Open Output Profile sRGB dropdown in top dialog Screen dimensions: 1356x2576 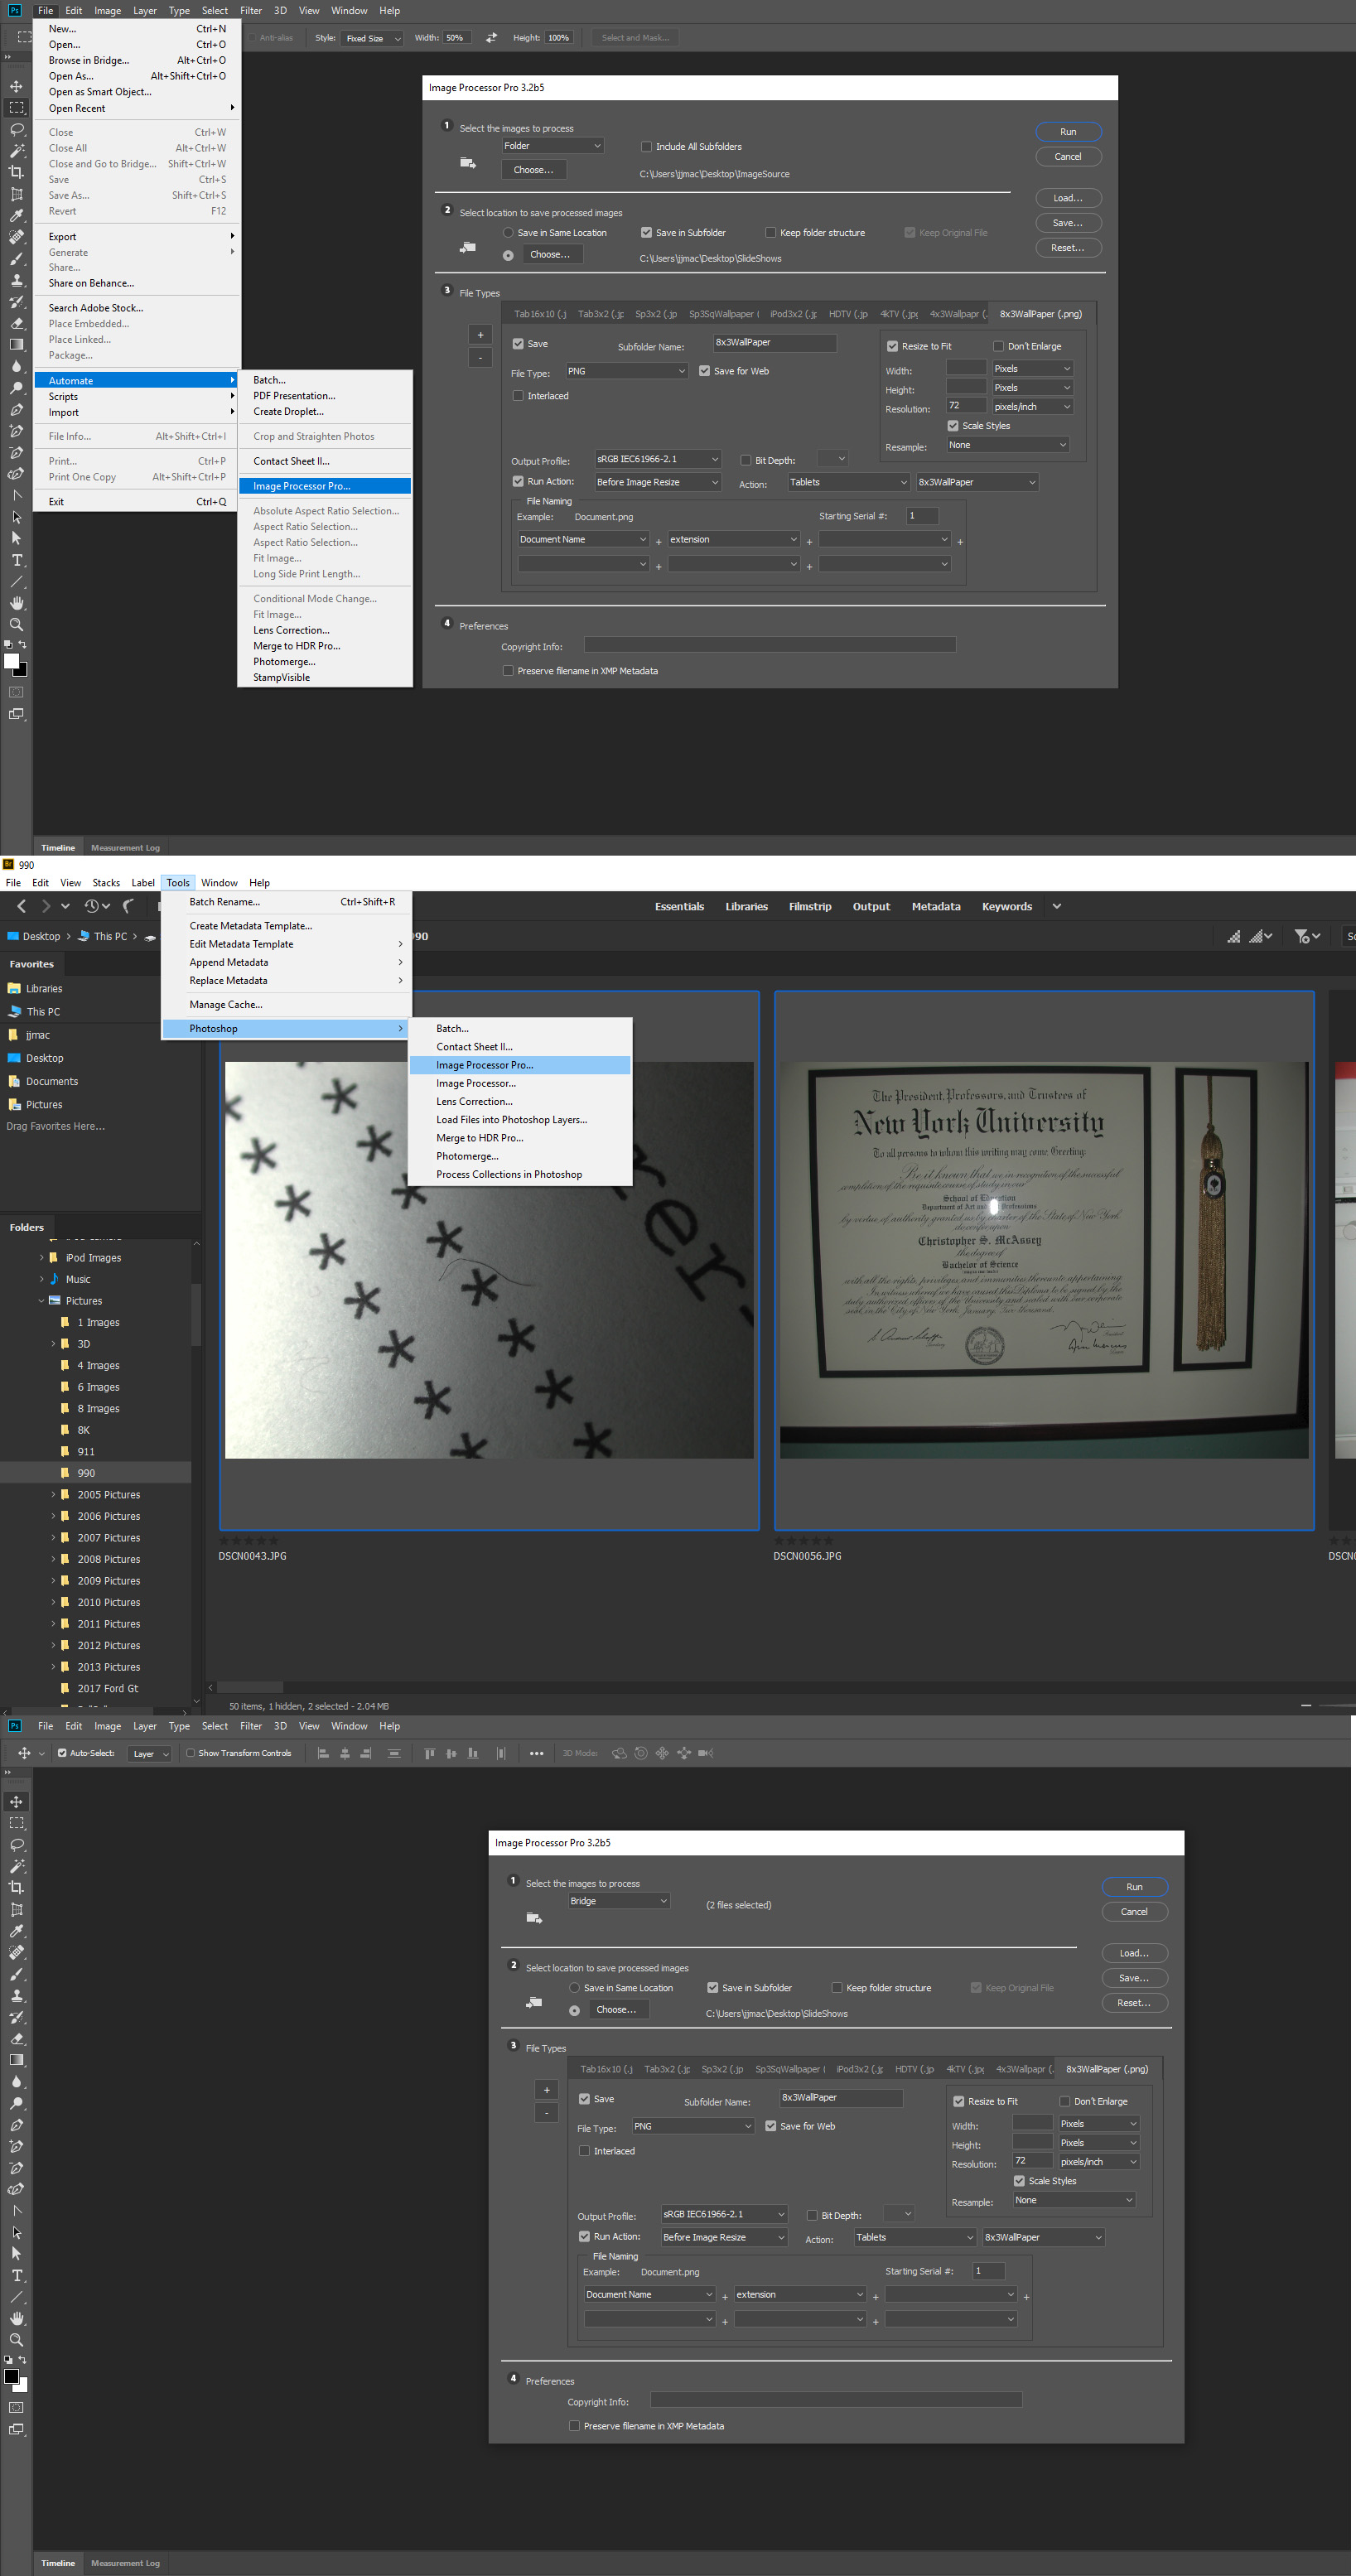[658, 459]
